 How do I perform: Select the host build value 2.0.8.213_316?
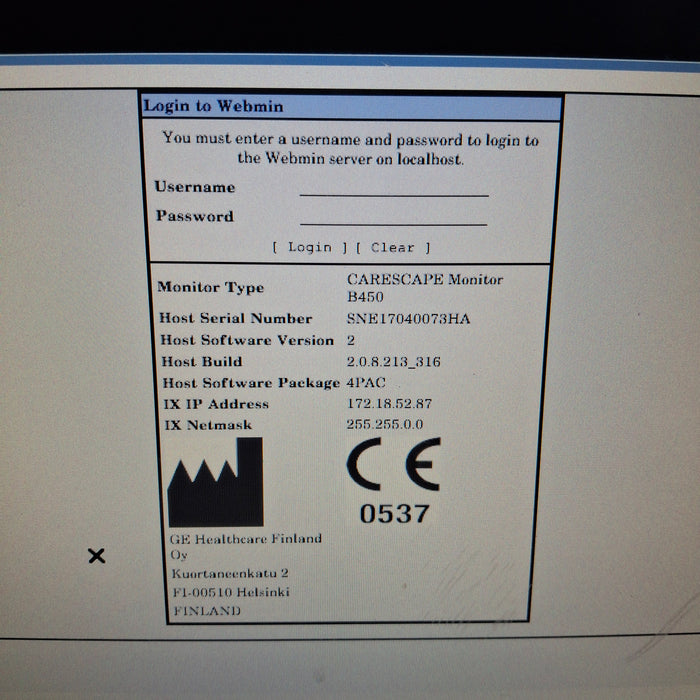pyautogui.click(x=393, y=362)
